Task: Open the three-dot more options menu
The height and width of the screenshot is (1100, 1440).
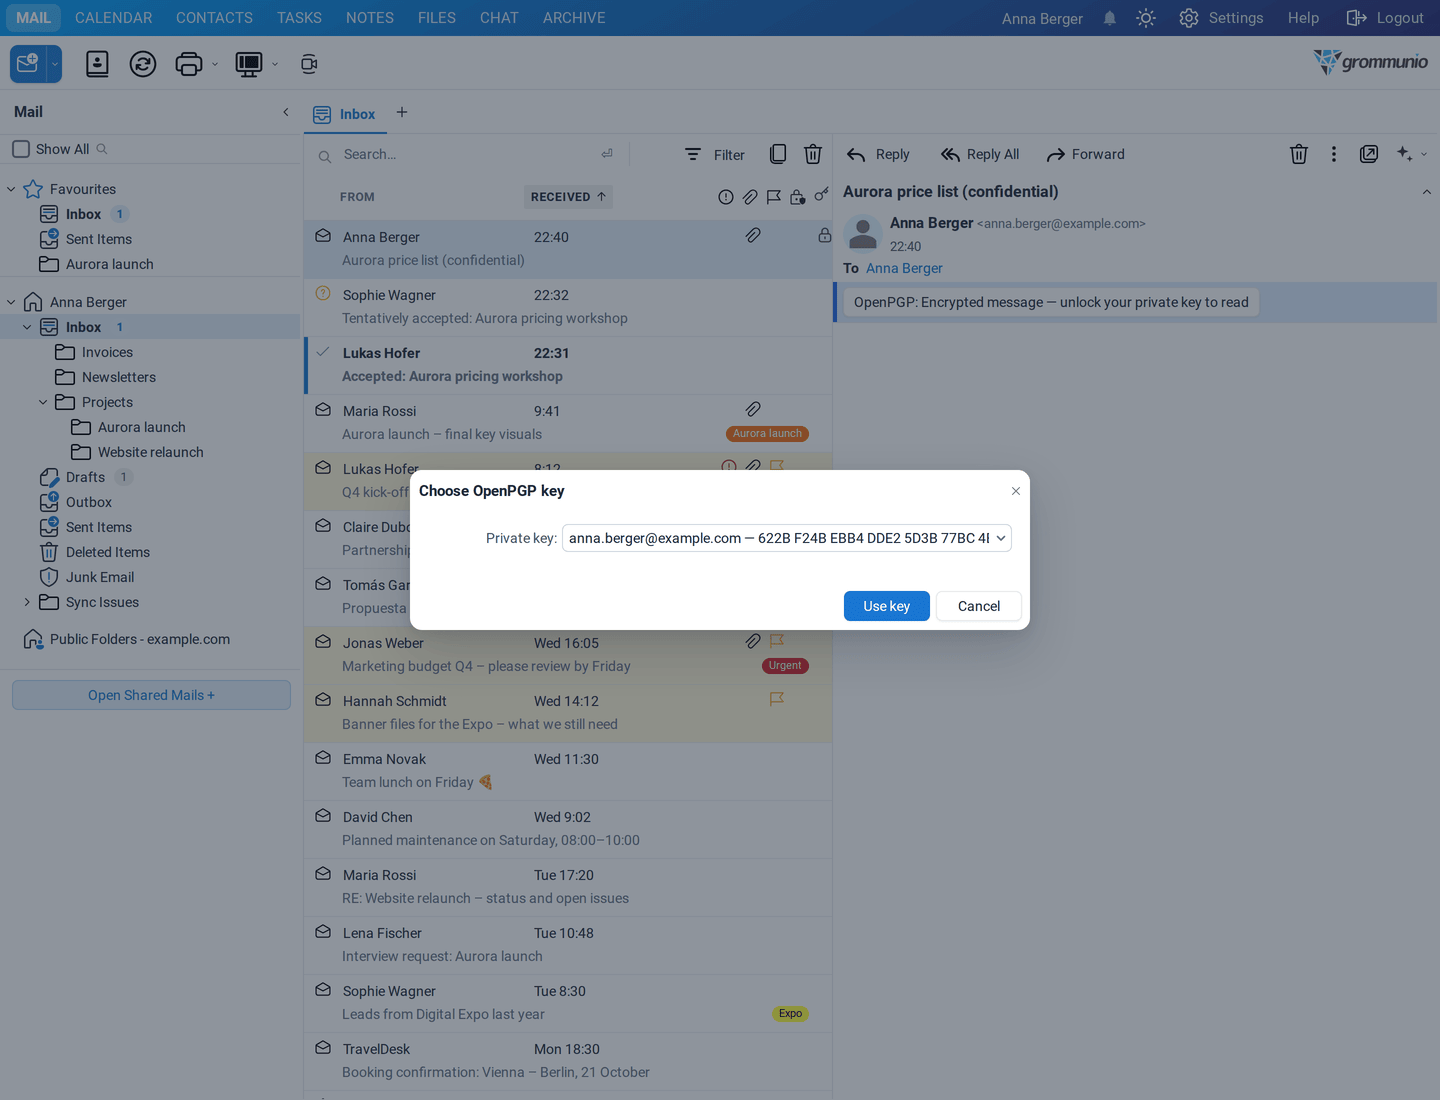Action: click(x=1334, y=154)
